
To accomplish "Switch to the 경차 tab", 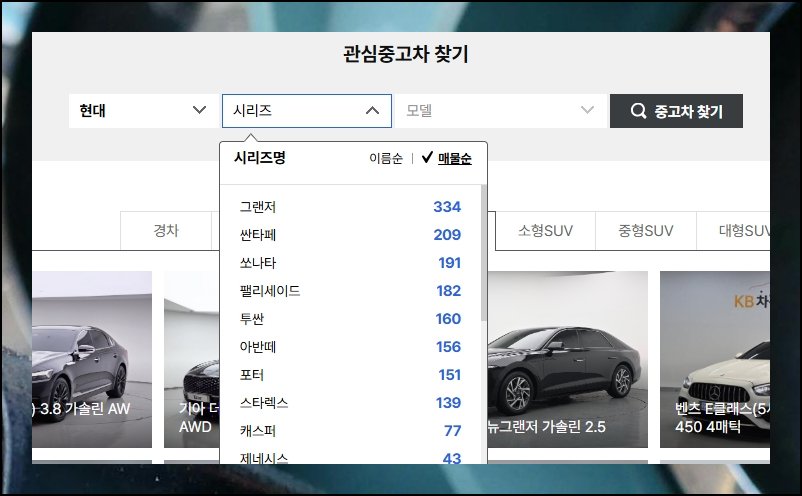I will tap(166, 231).
